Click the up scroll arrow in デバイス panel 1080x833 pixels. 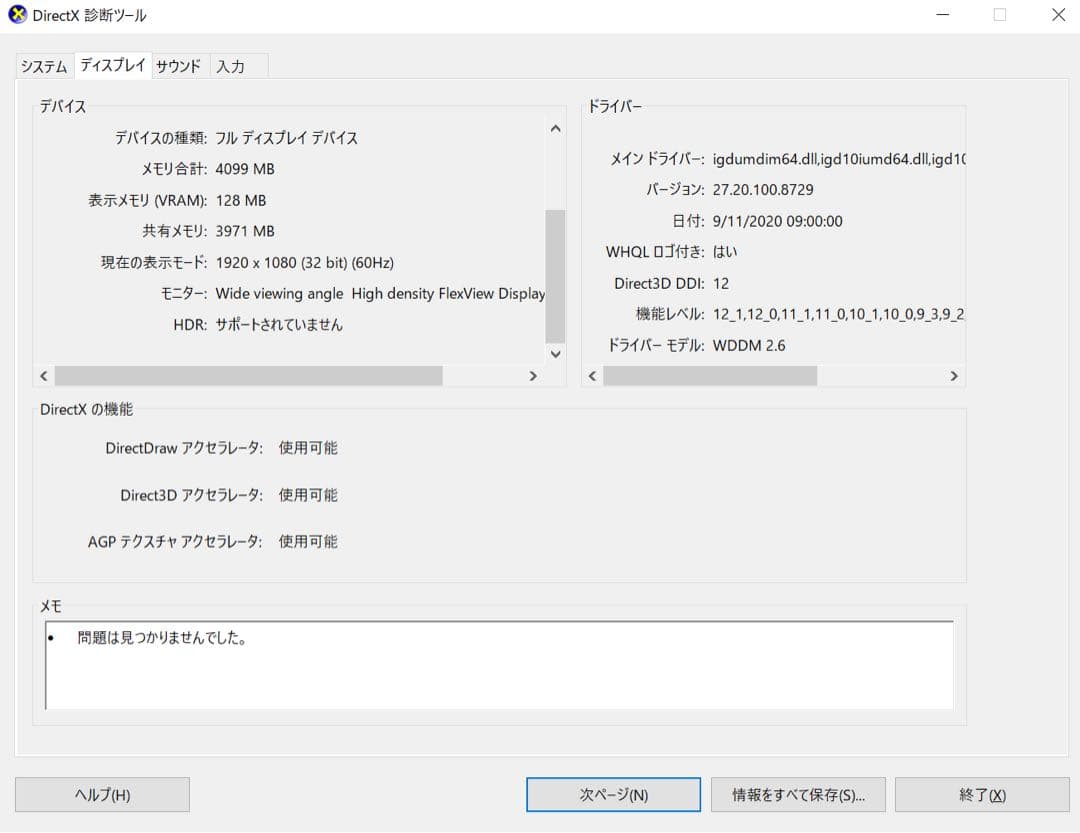(555, 128)
